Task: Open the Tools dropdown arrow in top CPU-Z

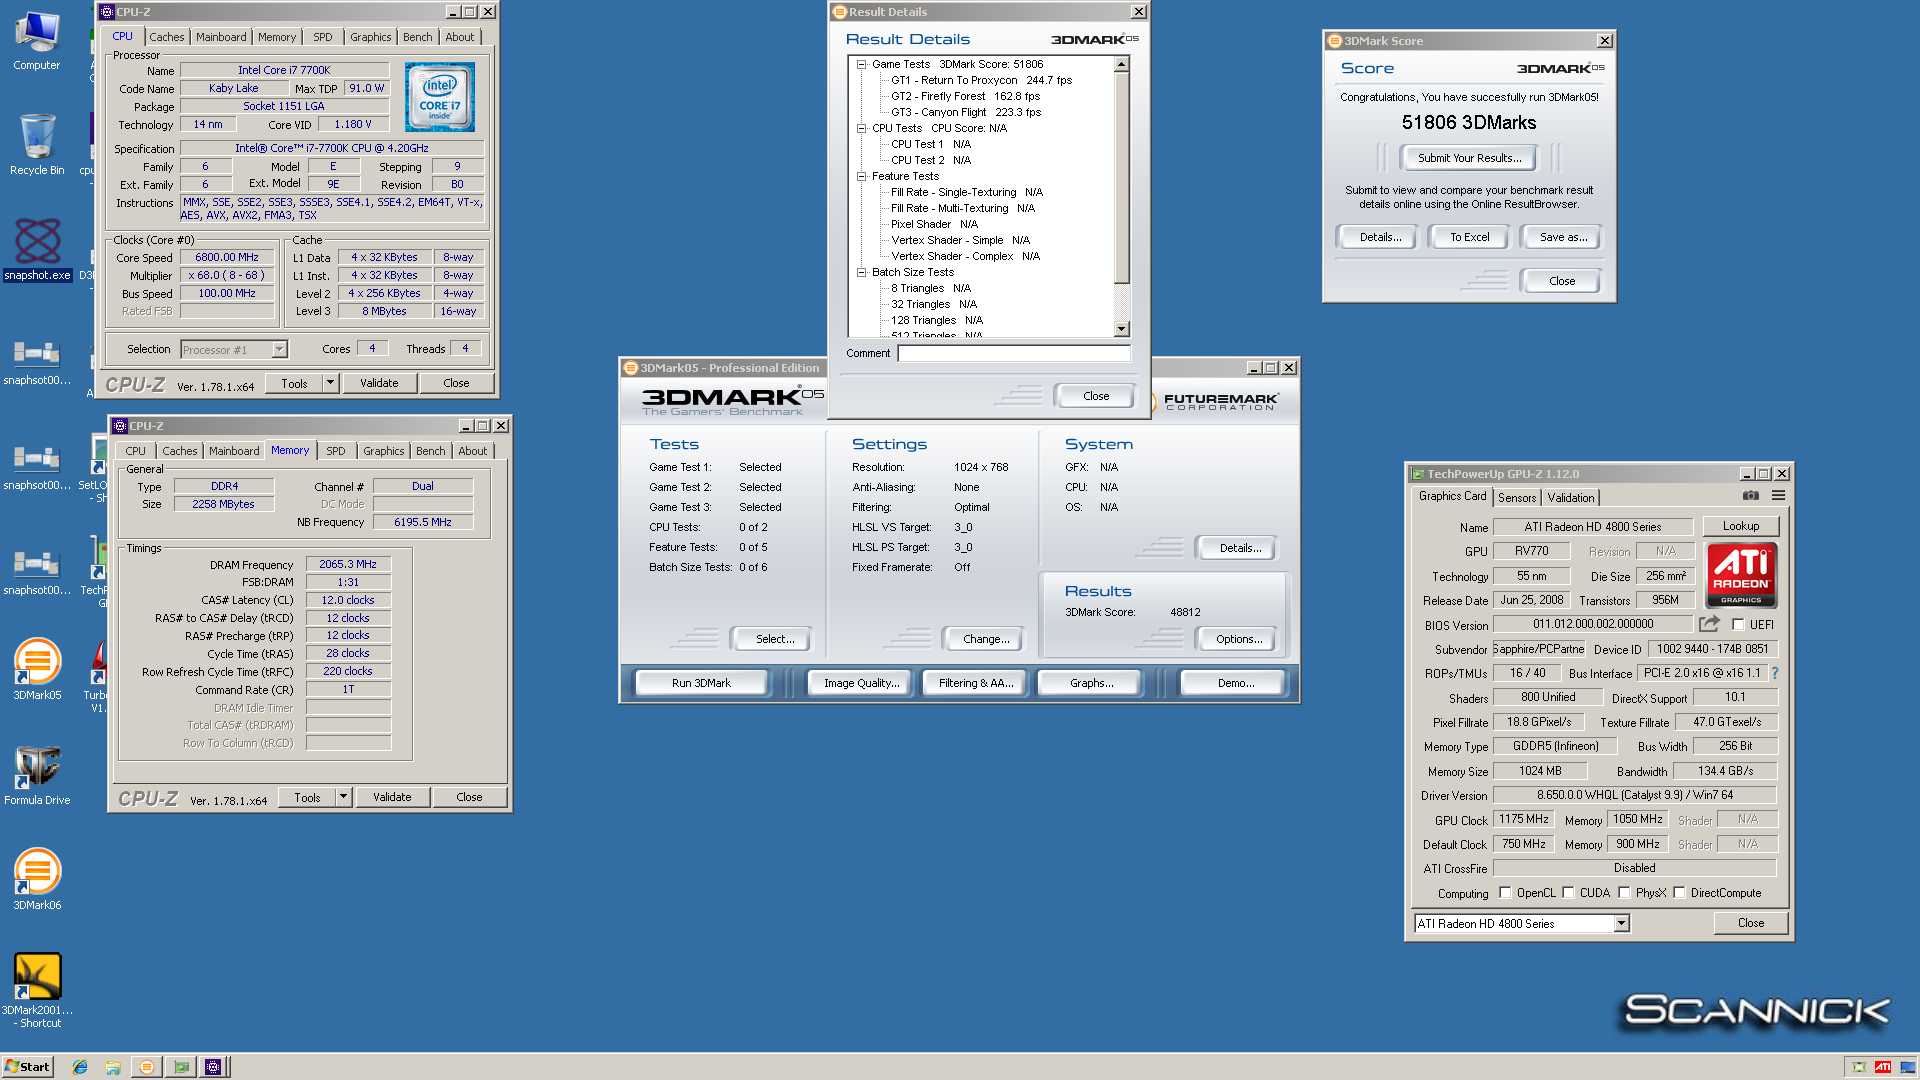Action: click(330, 383)
